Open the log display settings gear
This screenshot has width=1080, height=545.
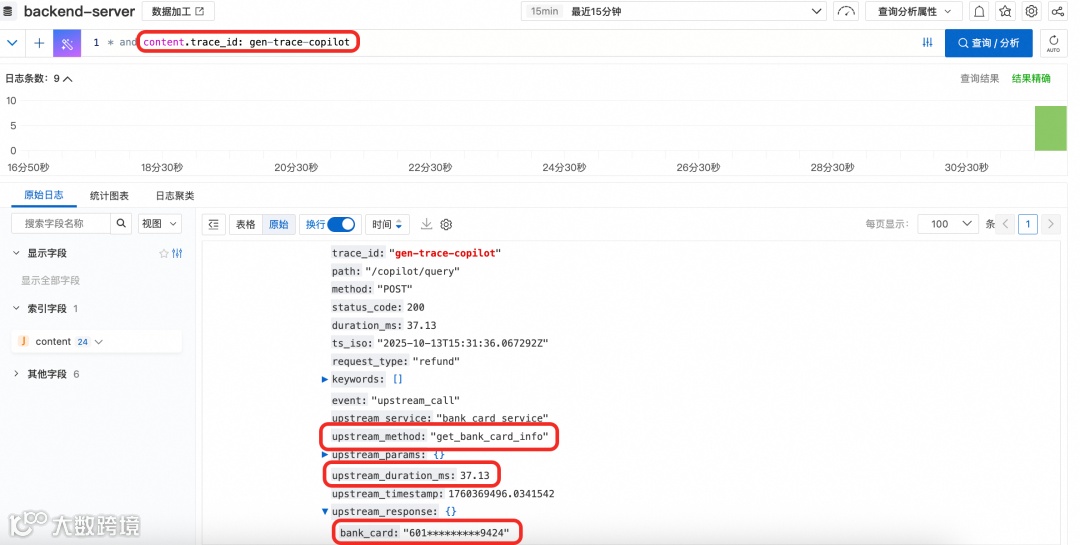[446, 225]
